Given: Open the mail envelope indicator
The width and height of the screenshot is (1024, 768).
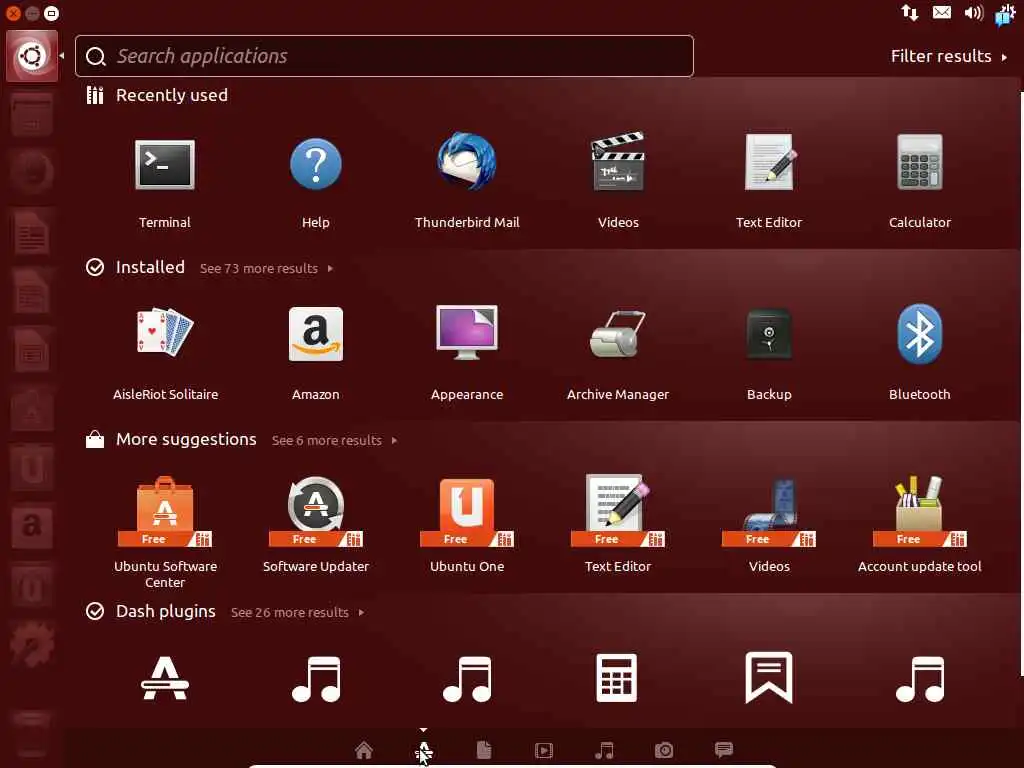Looking at the screenshot, I should pos(942,12).
